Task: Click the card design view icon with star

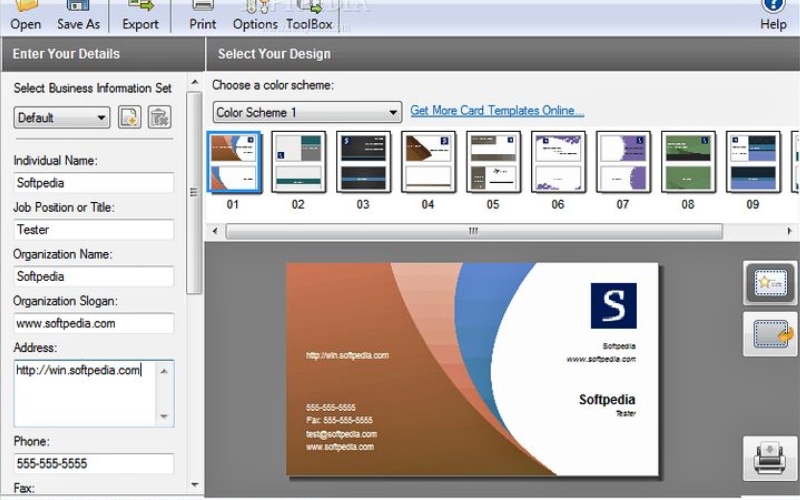Action: (x=770, y=283)
